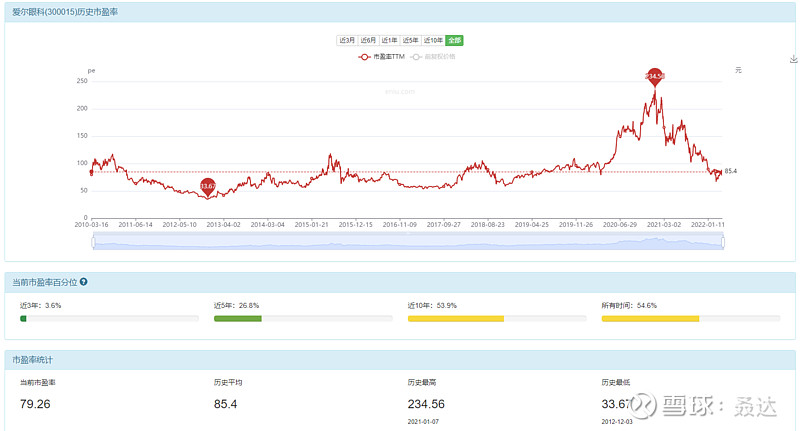Click the 历史最低 heading
The height and width of the screenshot is (431, 800).
[x=616, y=382]
